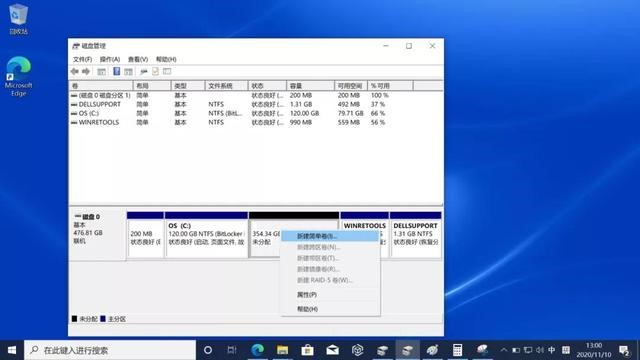640x360 pixels.
Task: Click the show/hide console tree toolbar icon
Action: pyautogui.click(x=101, y=72)
